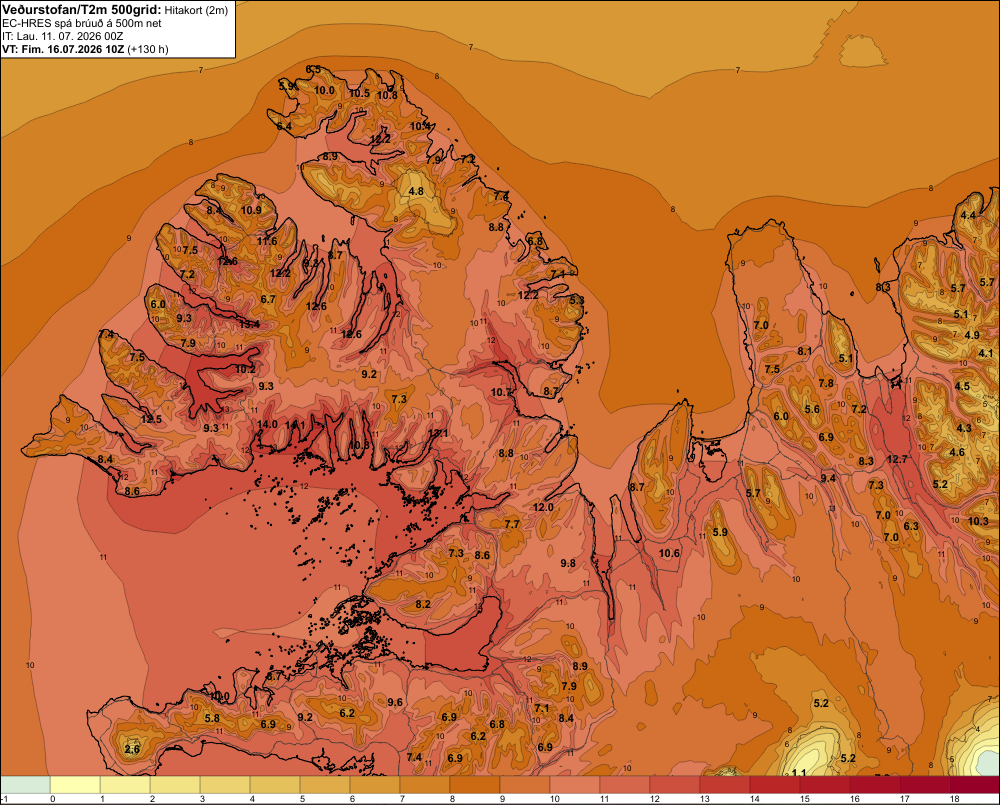The image size is (1000, 805).
Task: Click the title 'Veðurstofan/T2m 500grid: Hitakort (2m)'
Action: click(115, 10)
